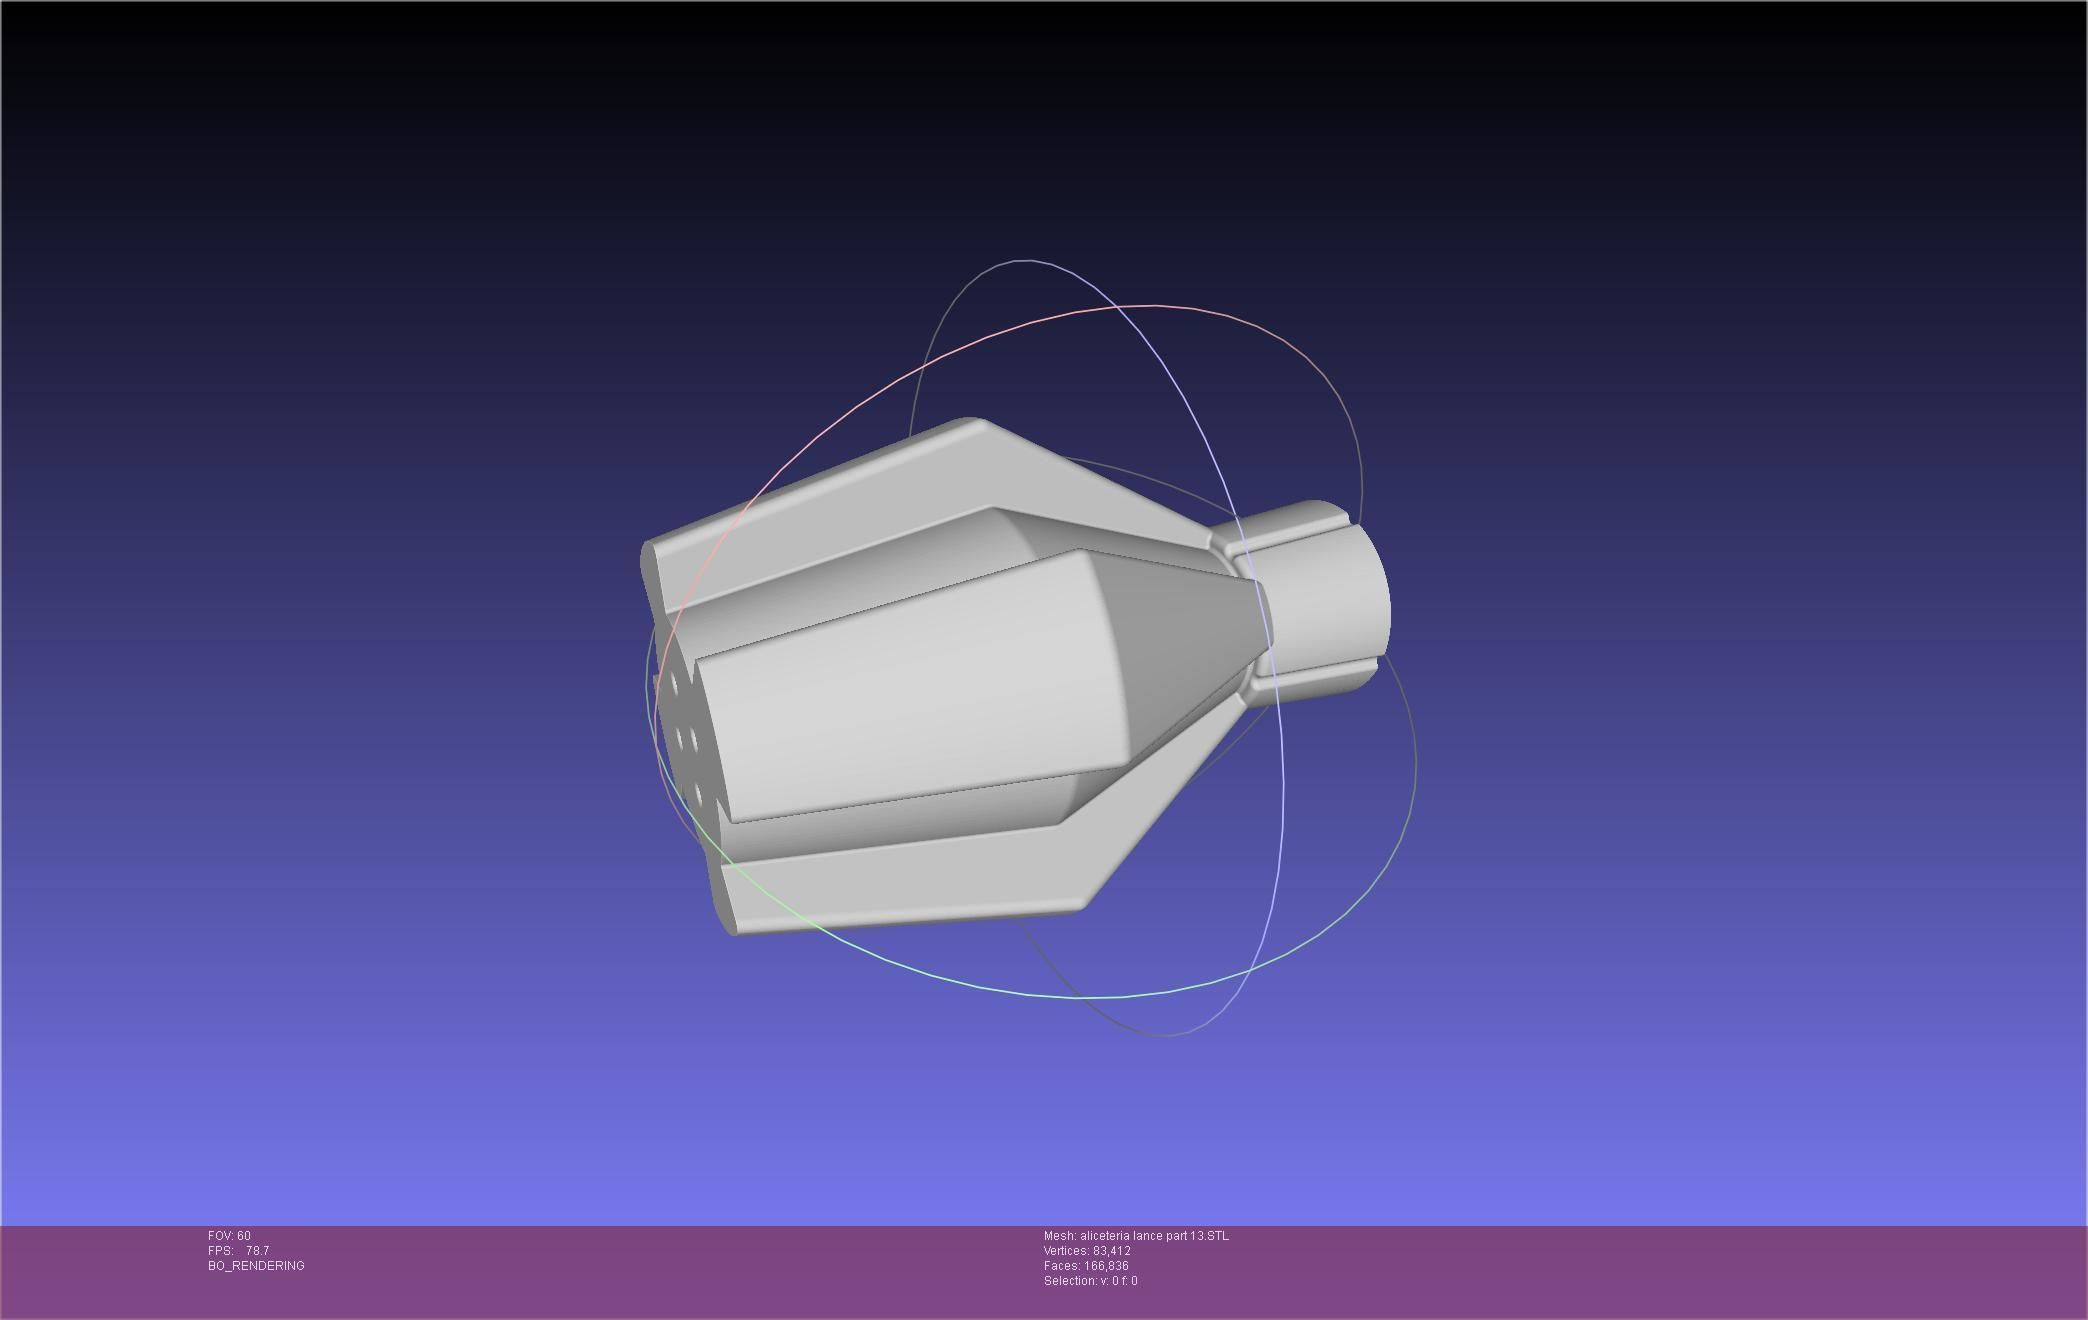Click the FOV: 60 readout
Viewport: 2088px width, 1320px height.
tap(229, 1236)
